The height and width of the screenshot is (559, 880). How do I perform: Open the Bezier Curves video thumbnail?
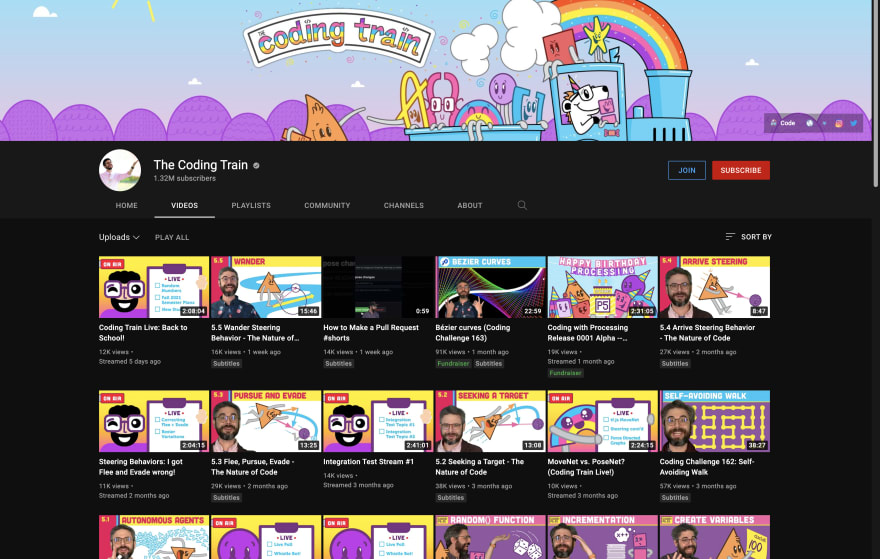coord(491,287)
